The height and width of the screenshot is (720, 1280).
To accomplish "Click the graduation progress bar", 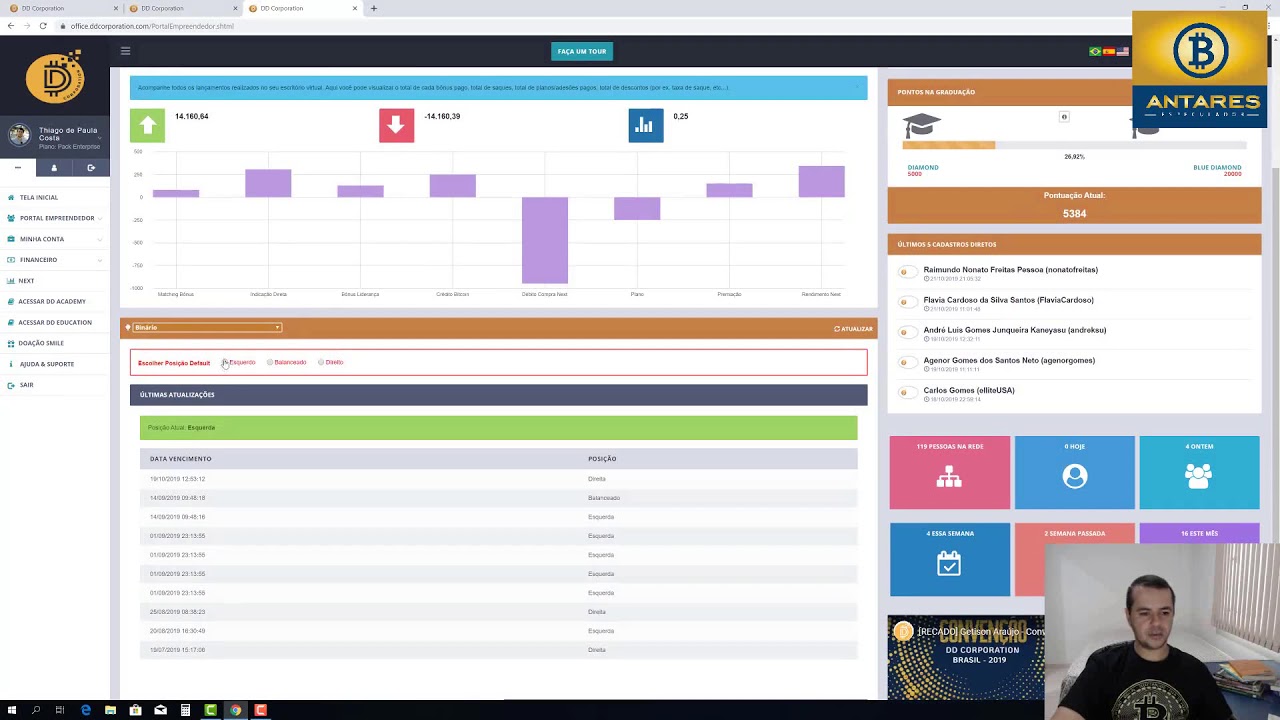I will click(1074, 146).
